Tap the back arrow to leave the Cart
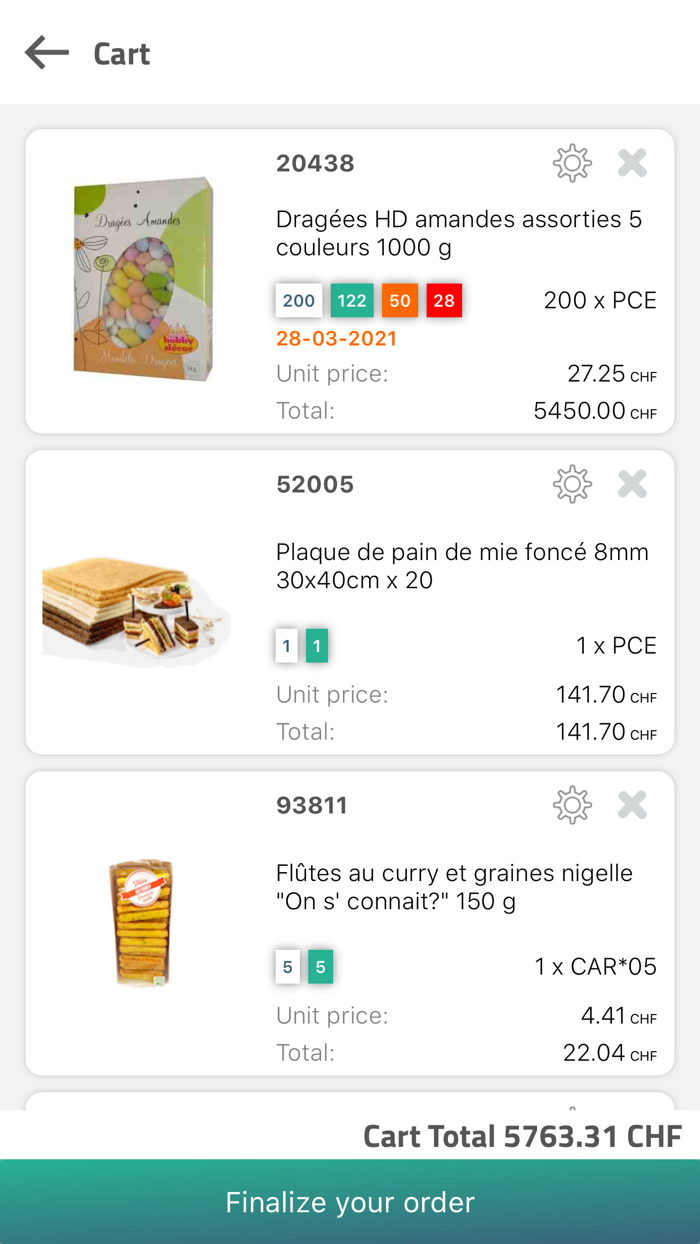This screenshot has height=1244, width=700. [x=46, y=53]
